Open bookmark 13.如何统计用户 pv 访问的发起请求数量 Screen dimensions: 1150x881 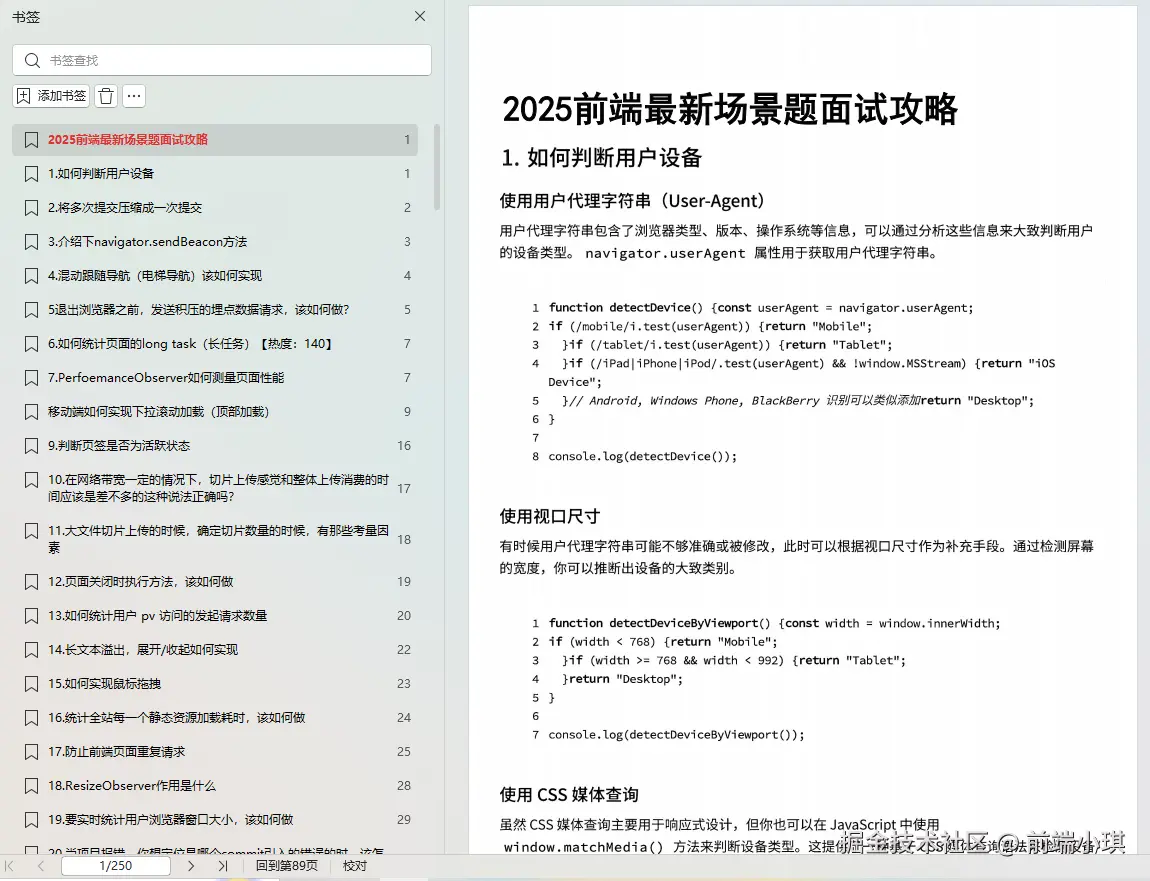point(215,615)
